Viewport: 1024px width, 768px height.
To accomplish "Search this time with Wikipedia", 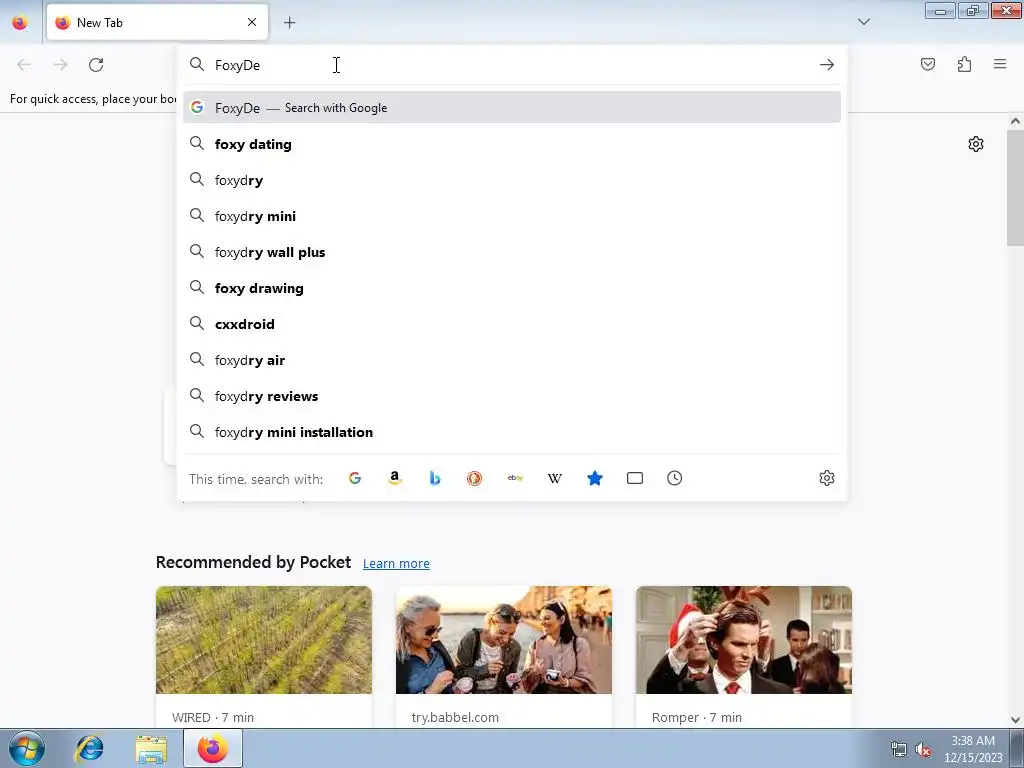I will (x=554, y=478).
